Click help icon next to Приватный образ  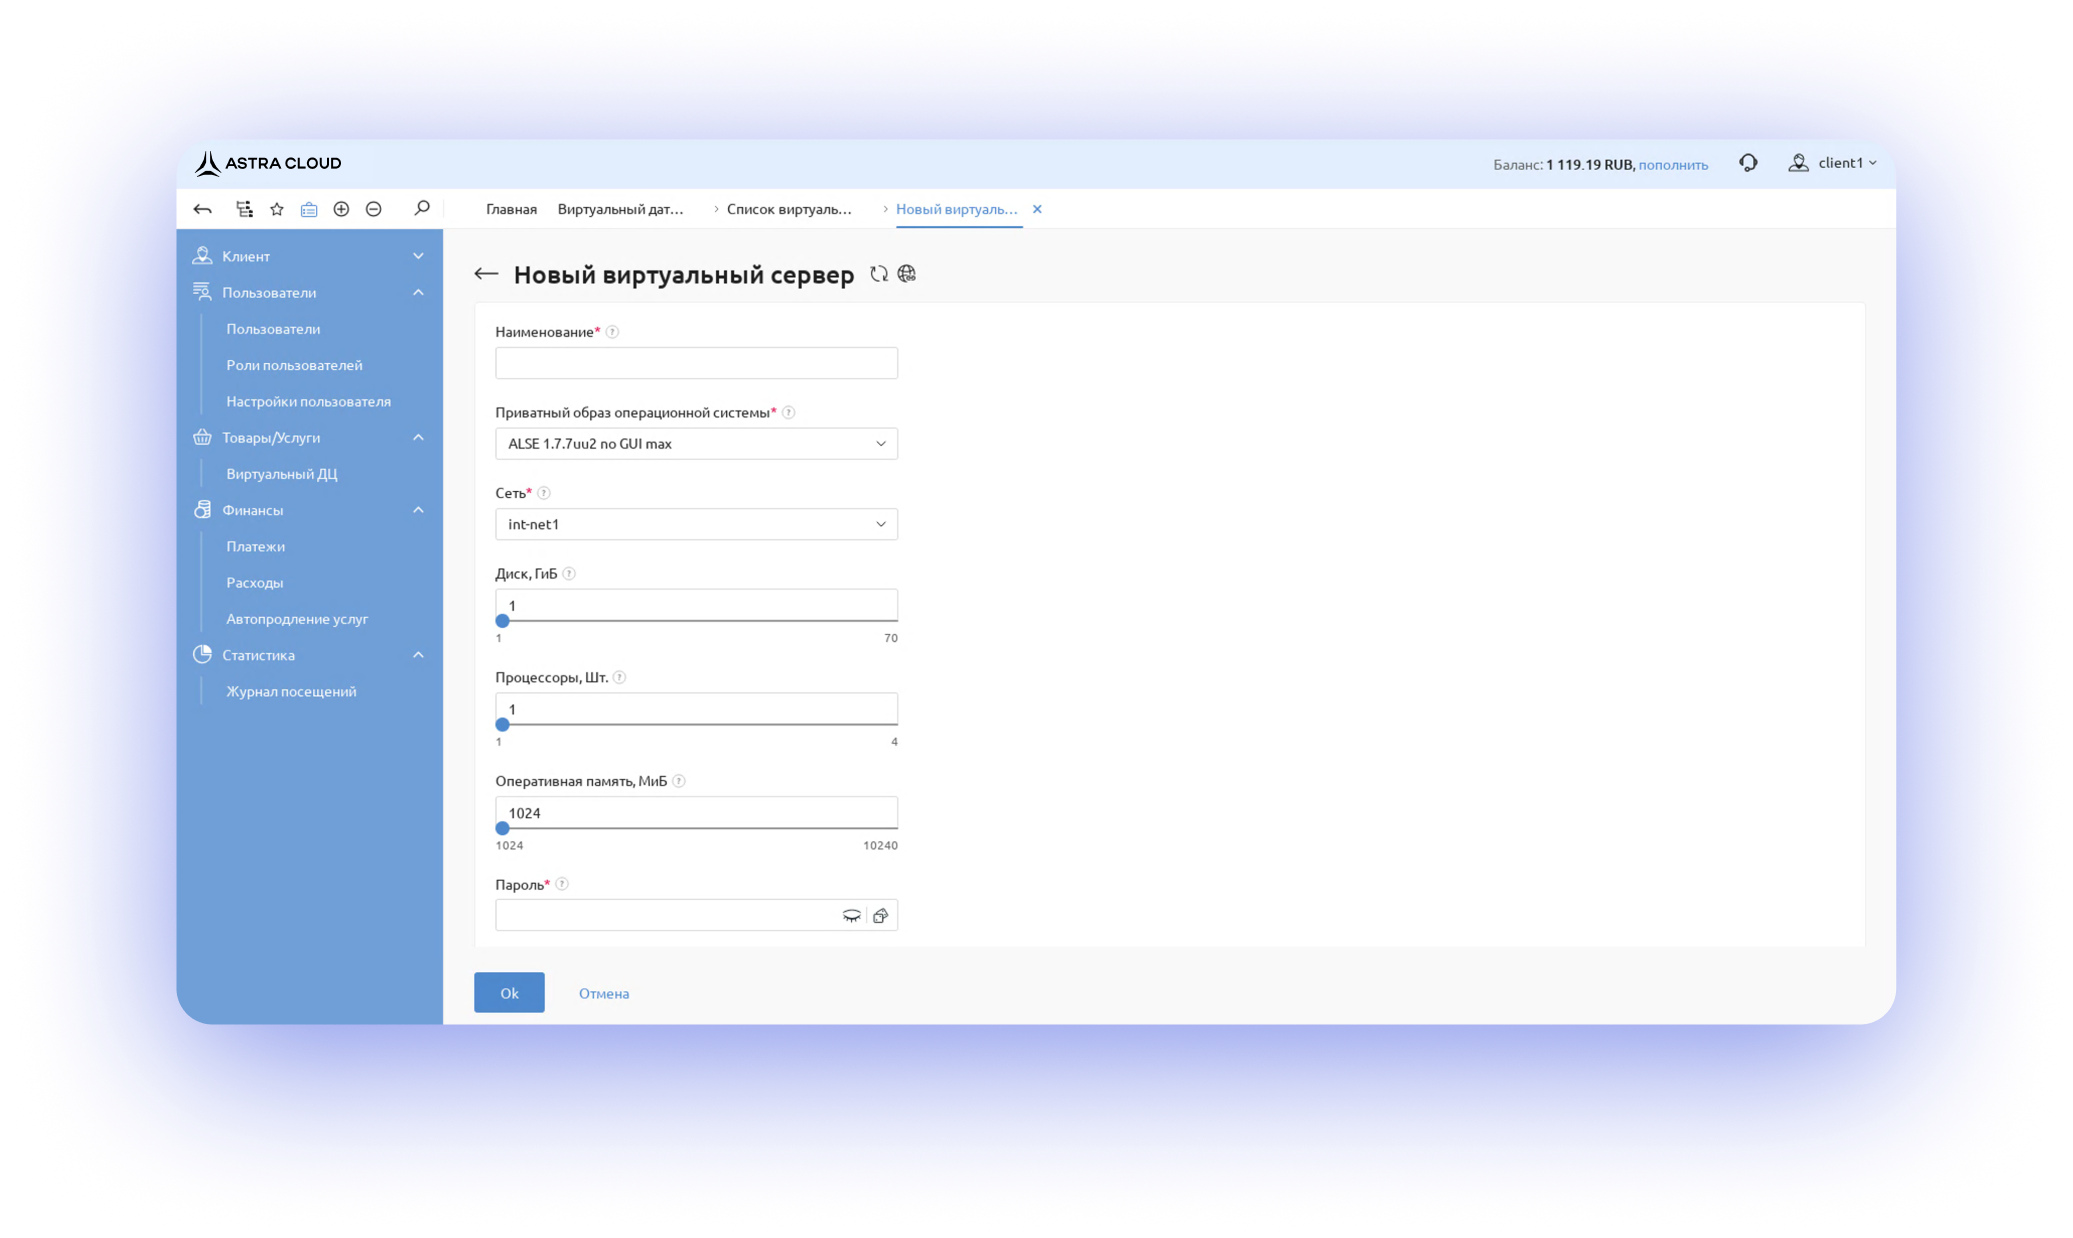788,413
